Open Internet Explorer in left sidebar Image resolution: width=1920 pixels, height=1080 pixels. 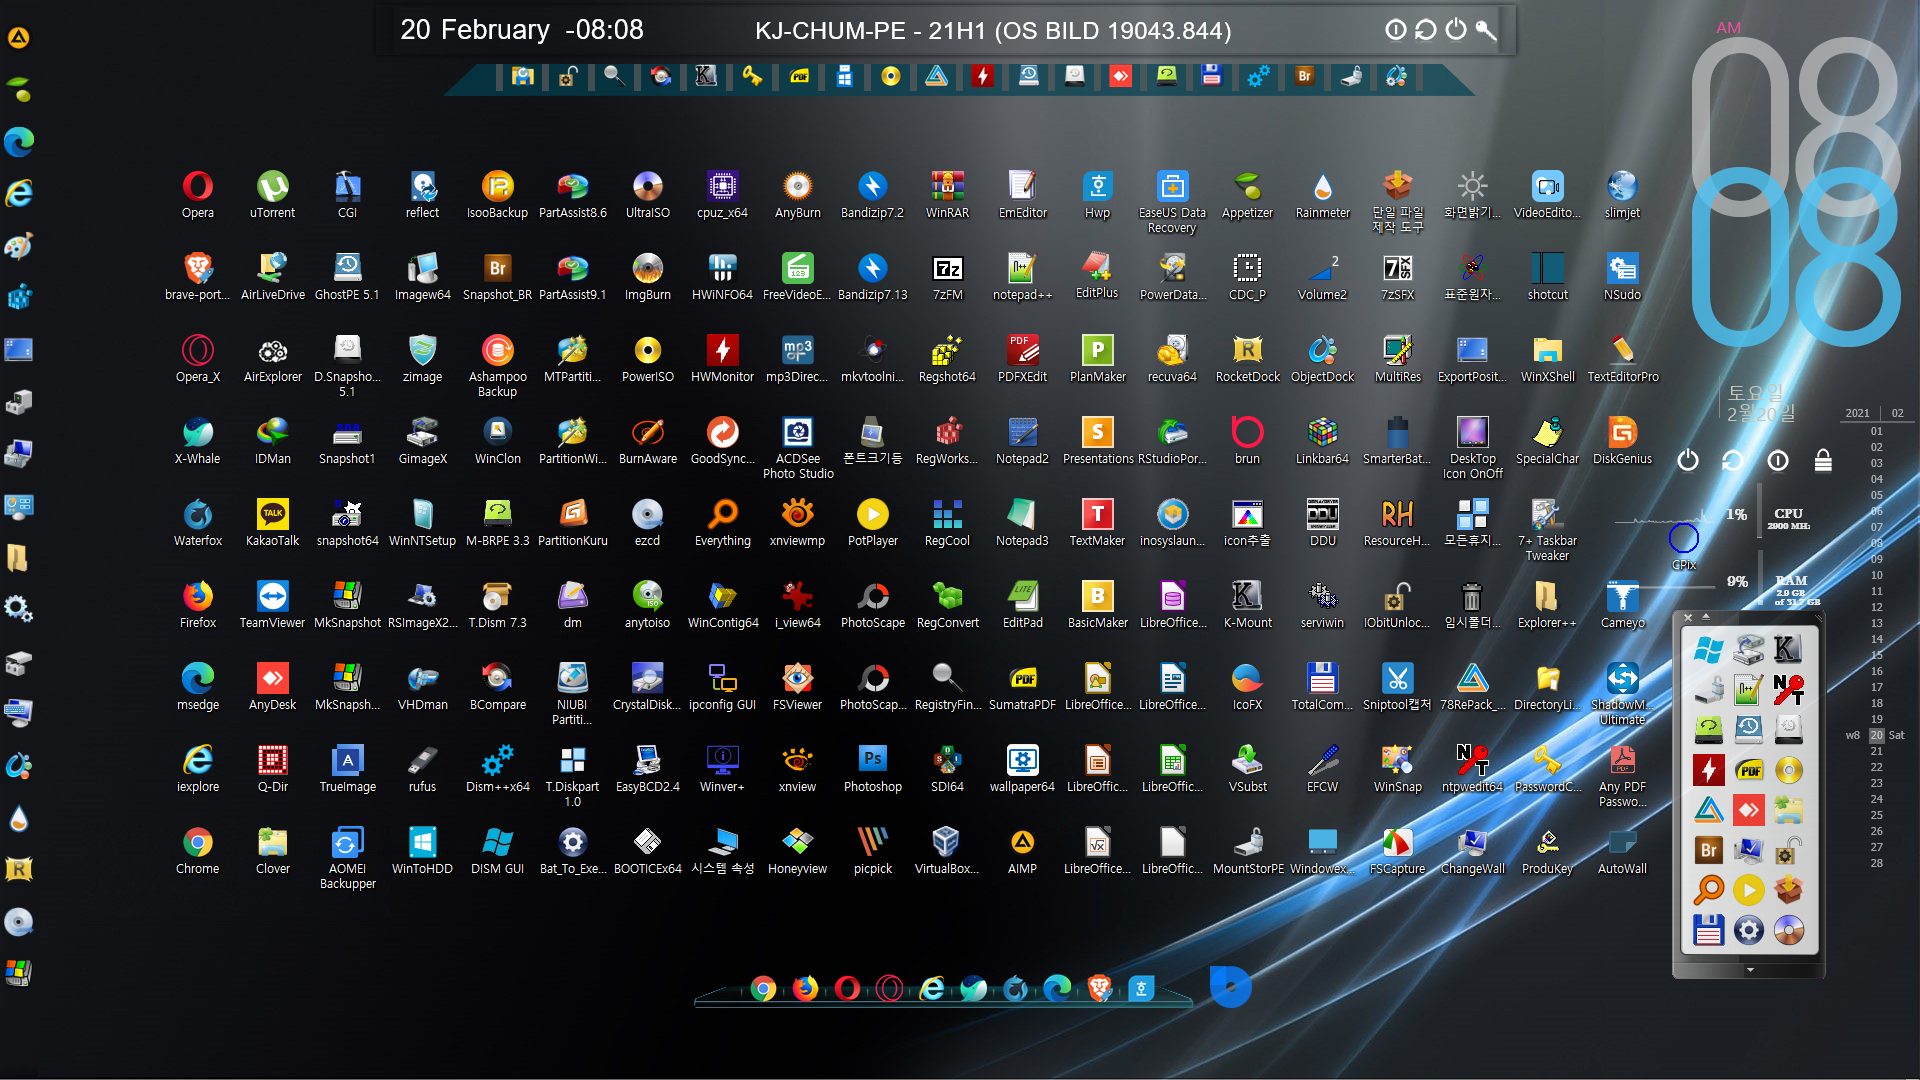tap(19, 193)
